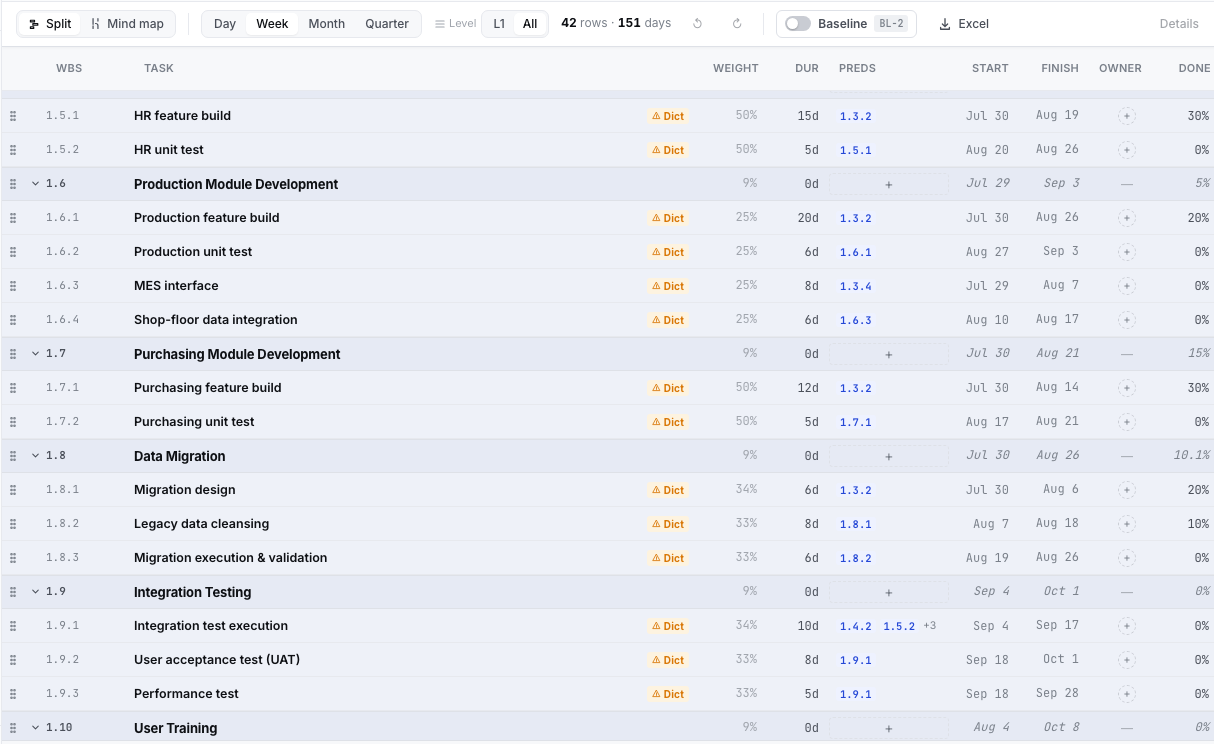Assign owner for Migration design
This screenshot has width=1214, height=744.
pos(1127,490)
